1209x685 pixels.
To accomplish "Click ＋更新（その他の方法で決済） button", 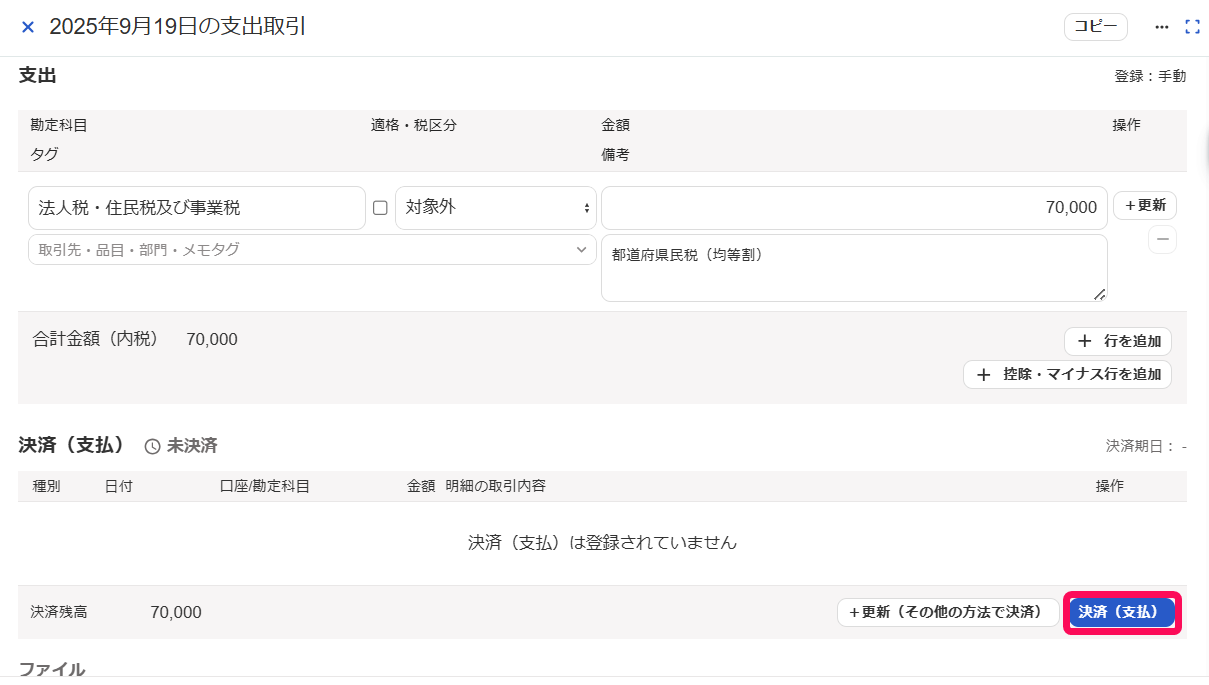I will [948, 612].
